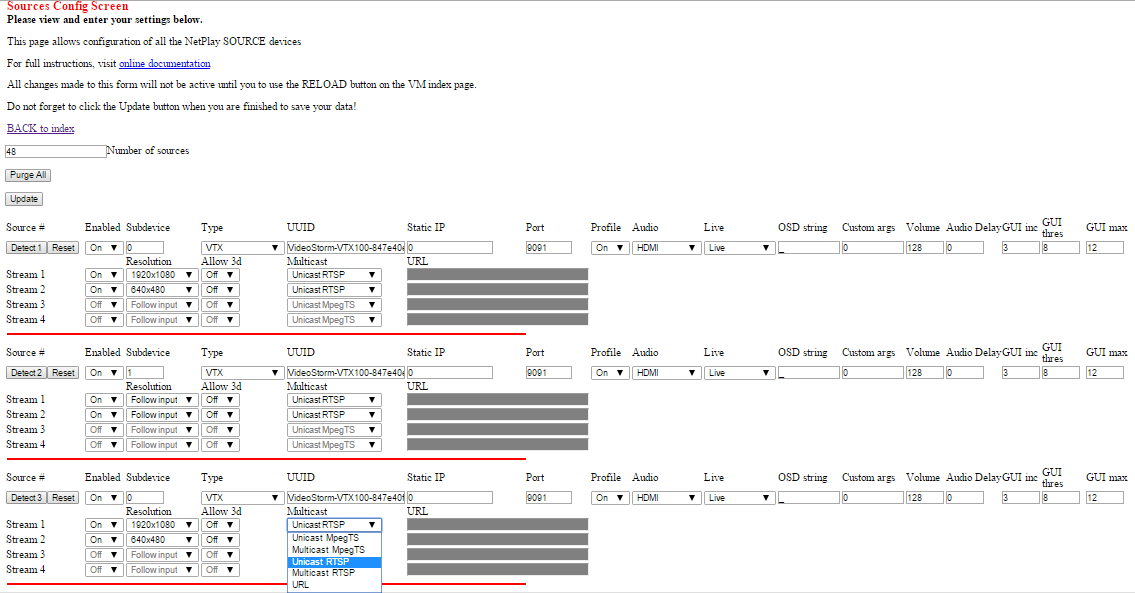This screenshot has height=593, width=1135.
Task: Click the second source's UUID text field
Action: [345, 373]
